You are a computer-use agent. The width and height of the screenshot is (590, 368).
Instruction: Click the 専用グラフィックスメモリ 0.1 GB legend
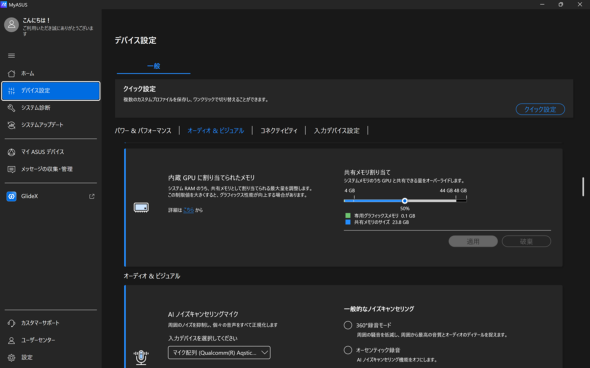click(384, 216)
